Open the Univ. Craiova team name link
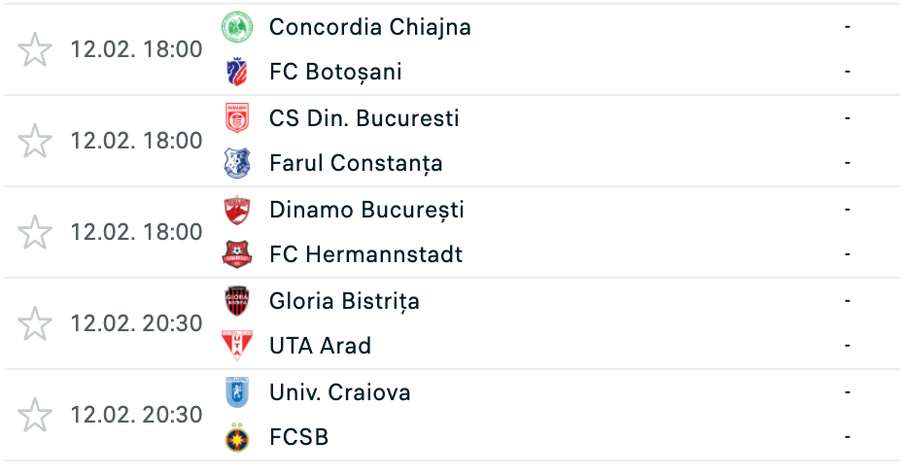 point(340,392)
